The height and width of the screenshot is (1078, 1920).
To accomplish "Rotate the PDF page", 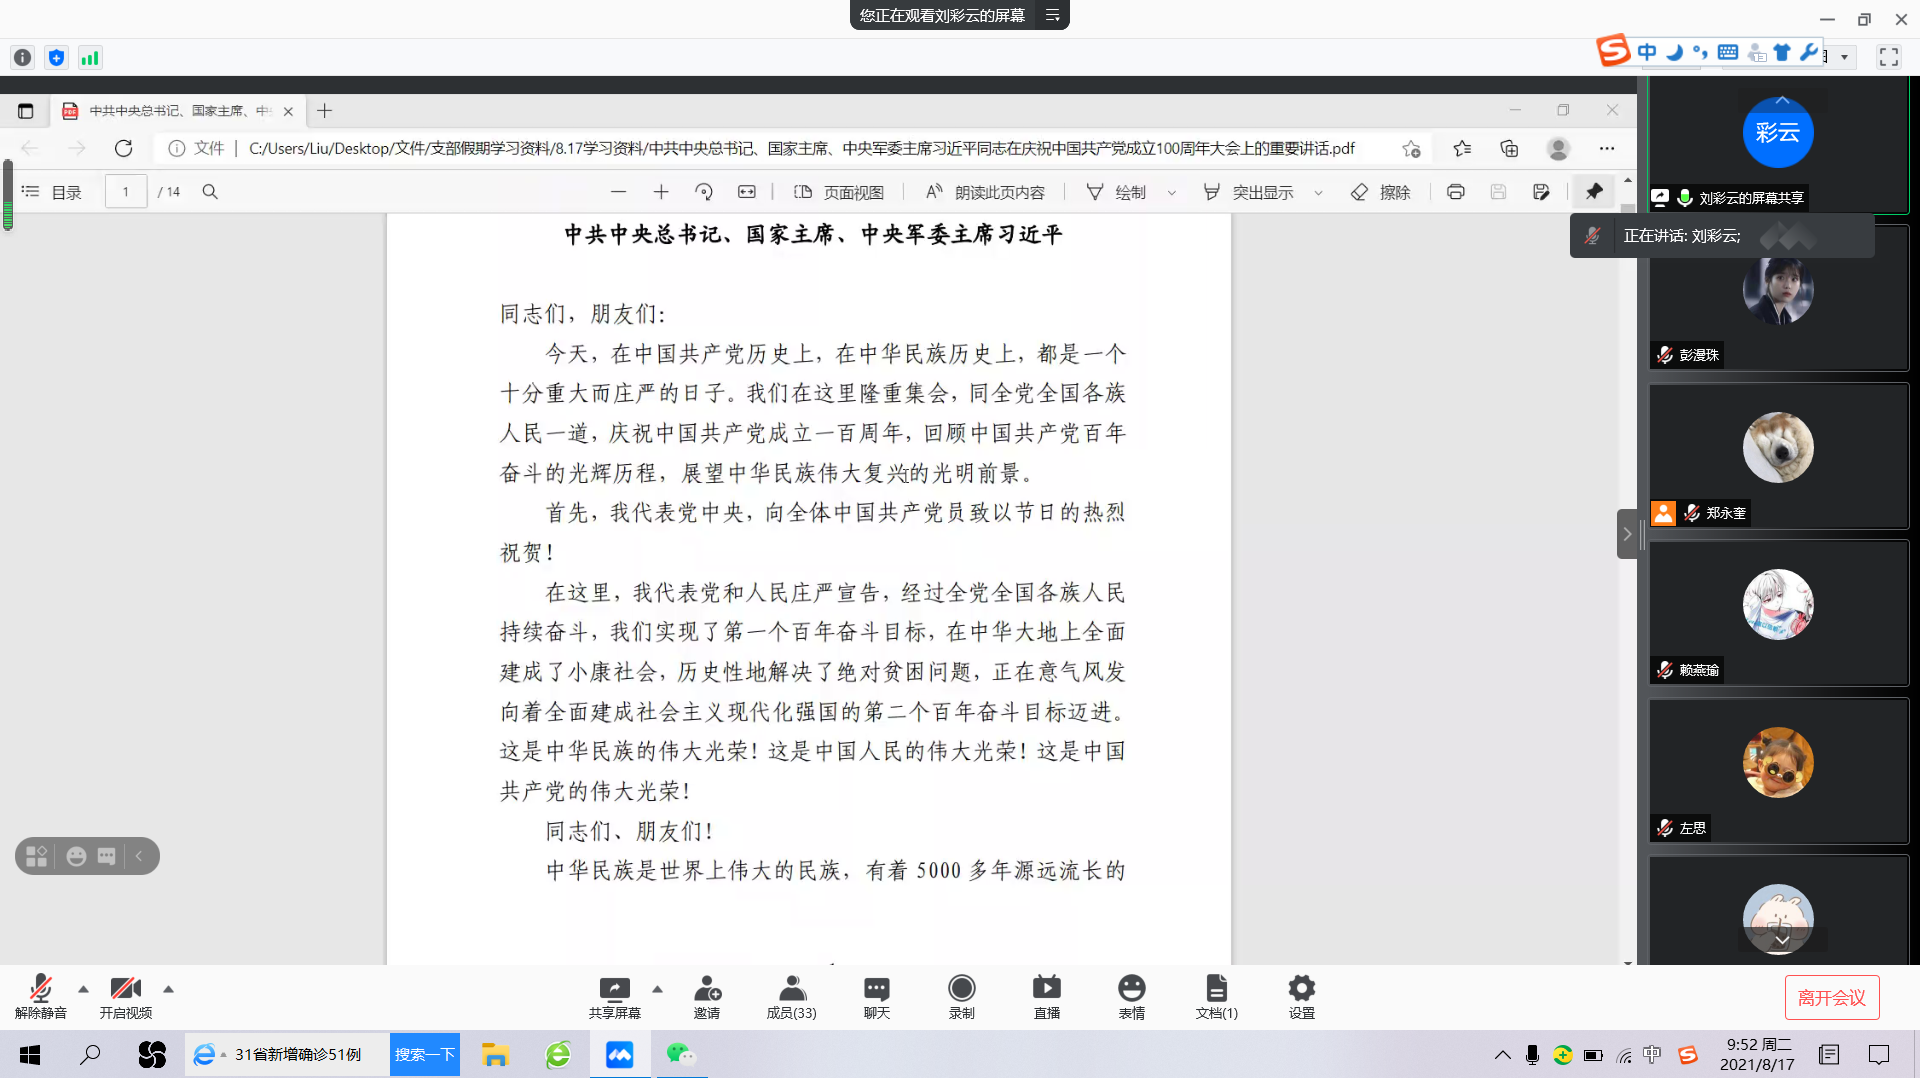I will click(x=704, y=192).
